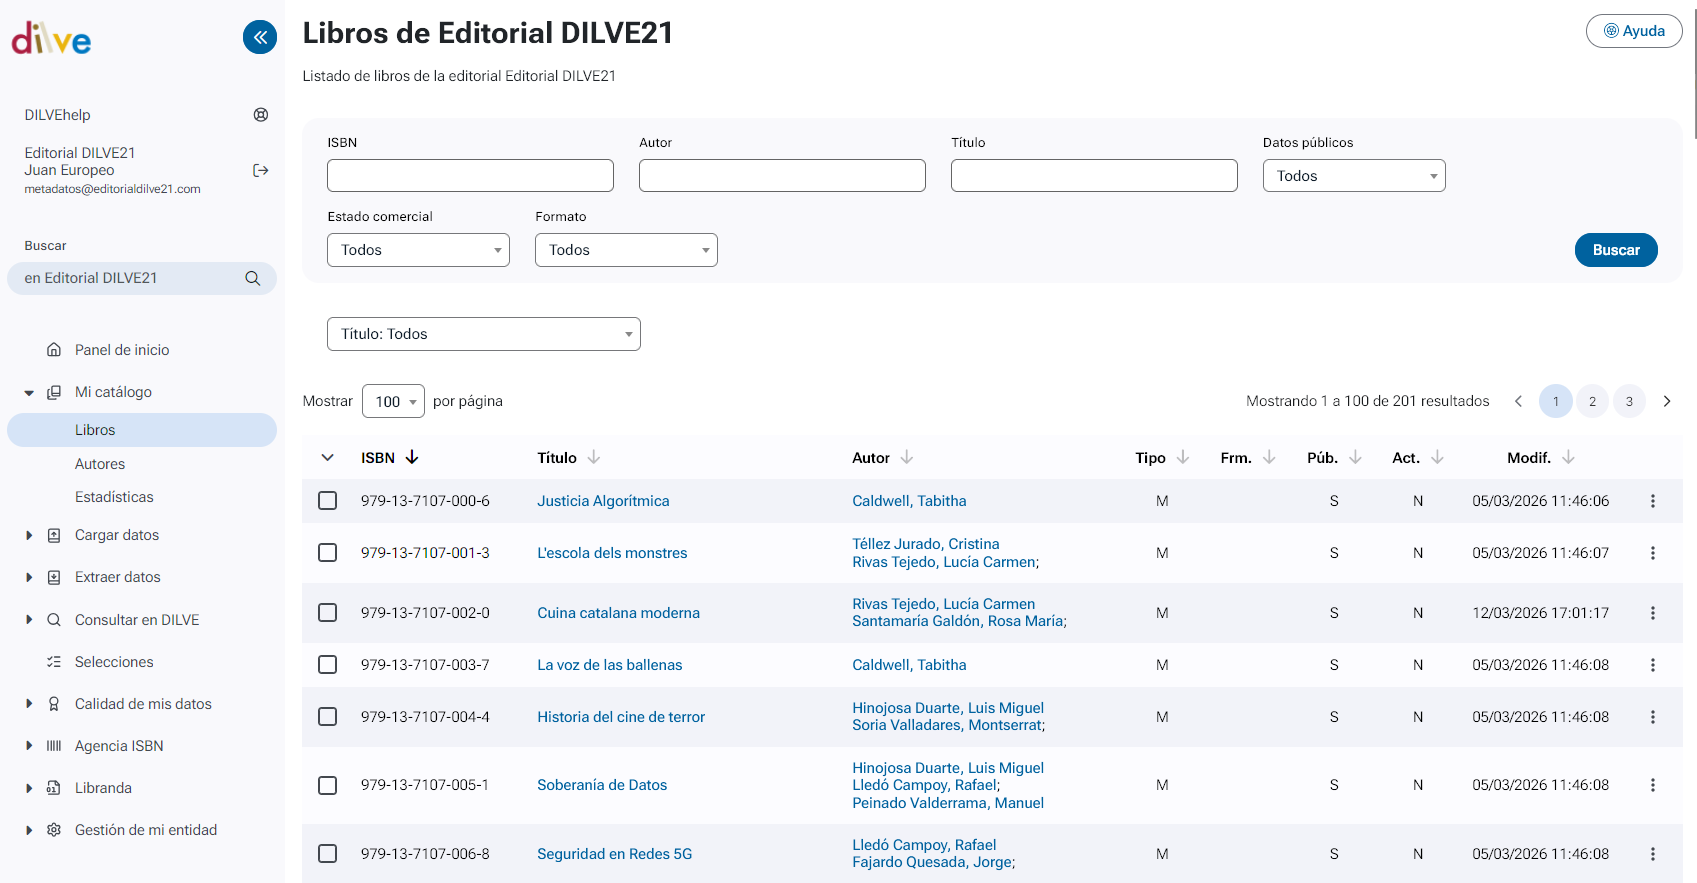The width and height of the screenshot is (1697, 883).
Task: Sort table by Púb. arrow
Action: click(1355, 457)
